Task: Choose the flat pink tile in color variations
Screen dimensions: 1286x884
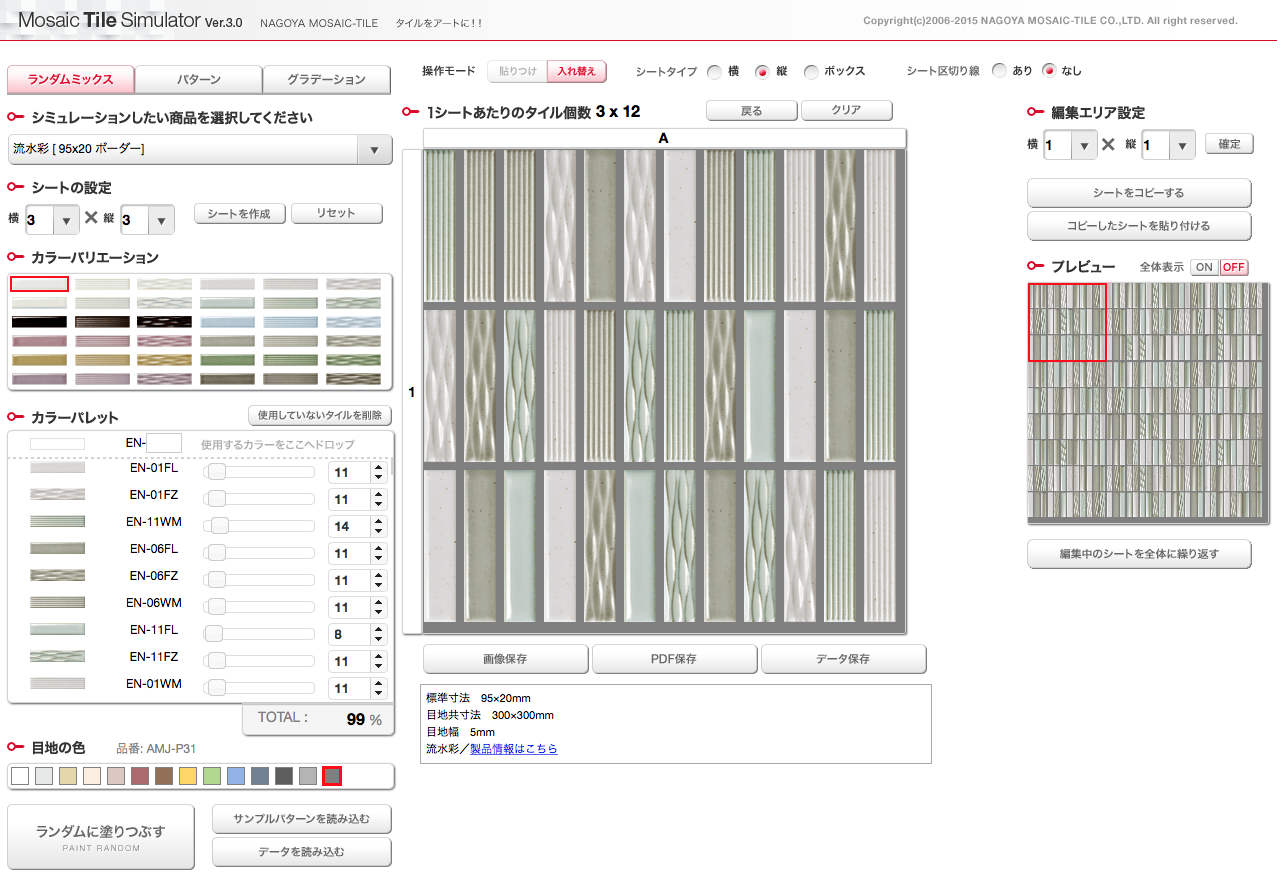Action: pyautogui.click(x=39, y=341)
